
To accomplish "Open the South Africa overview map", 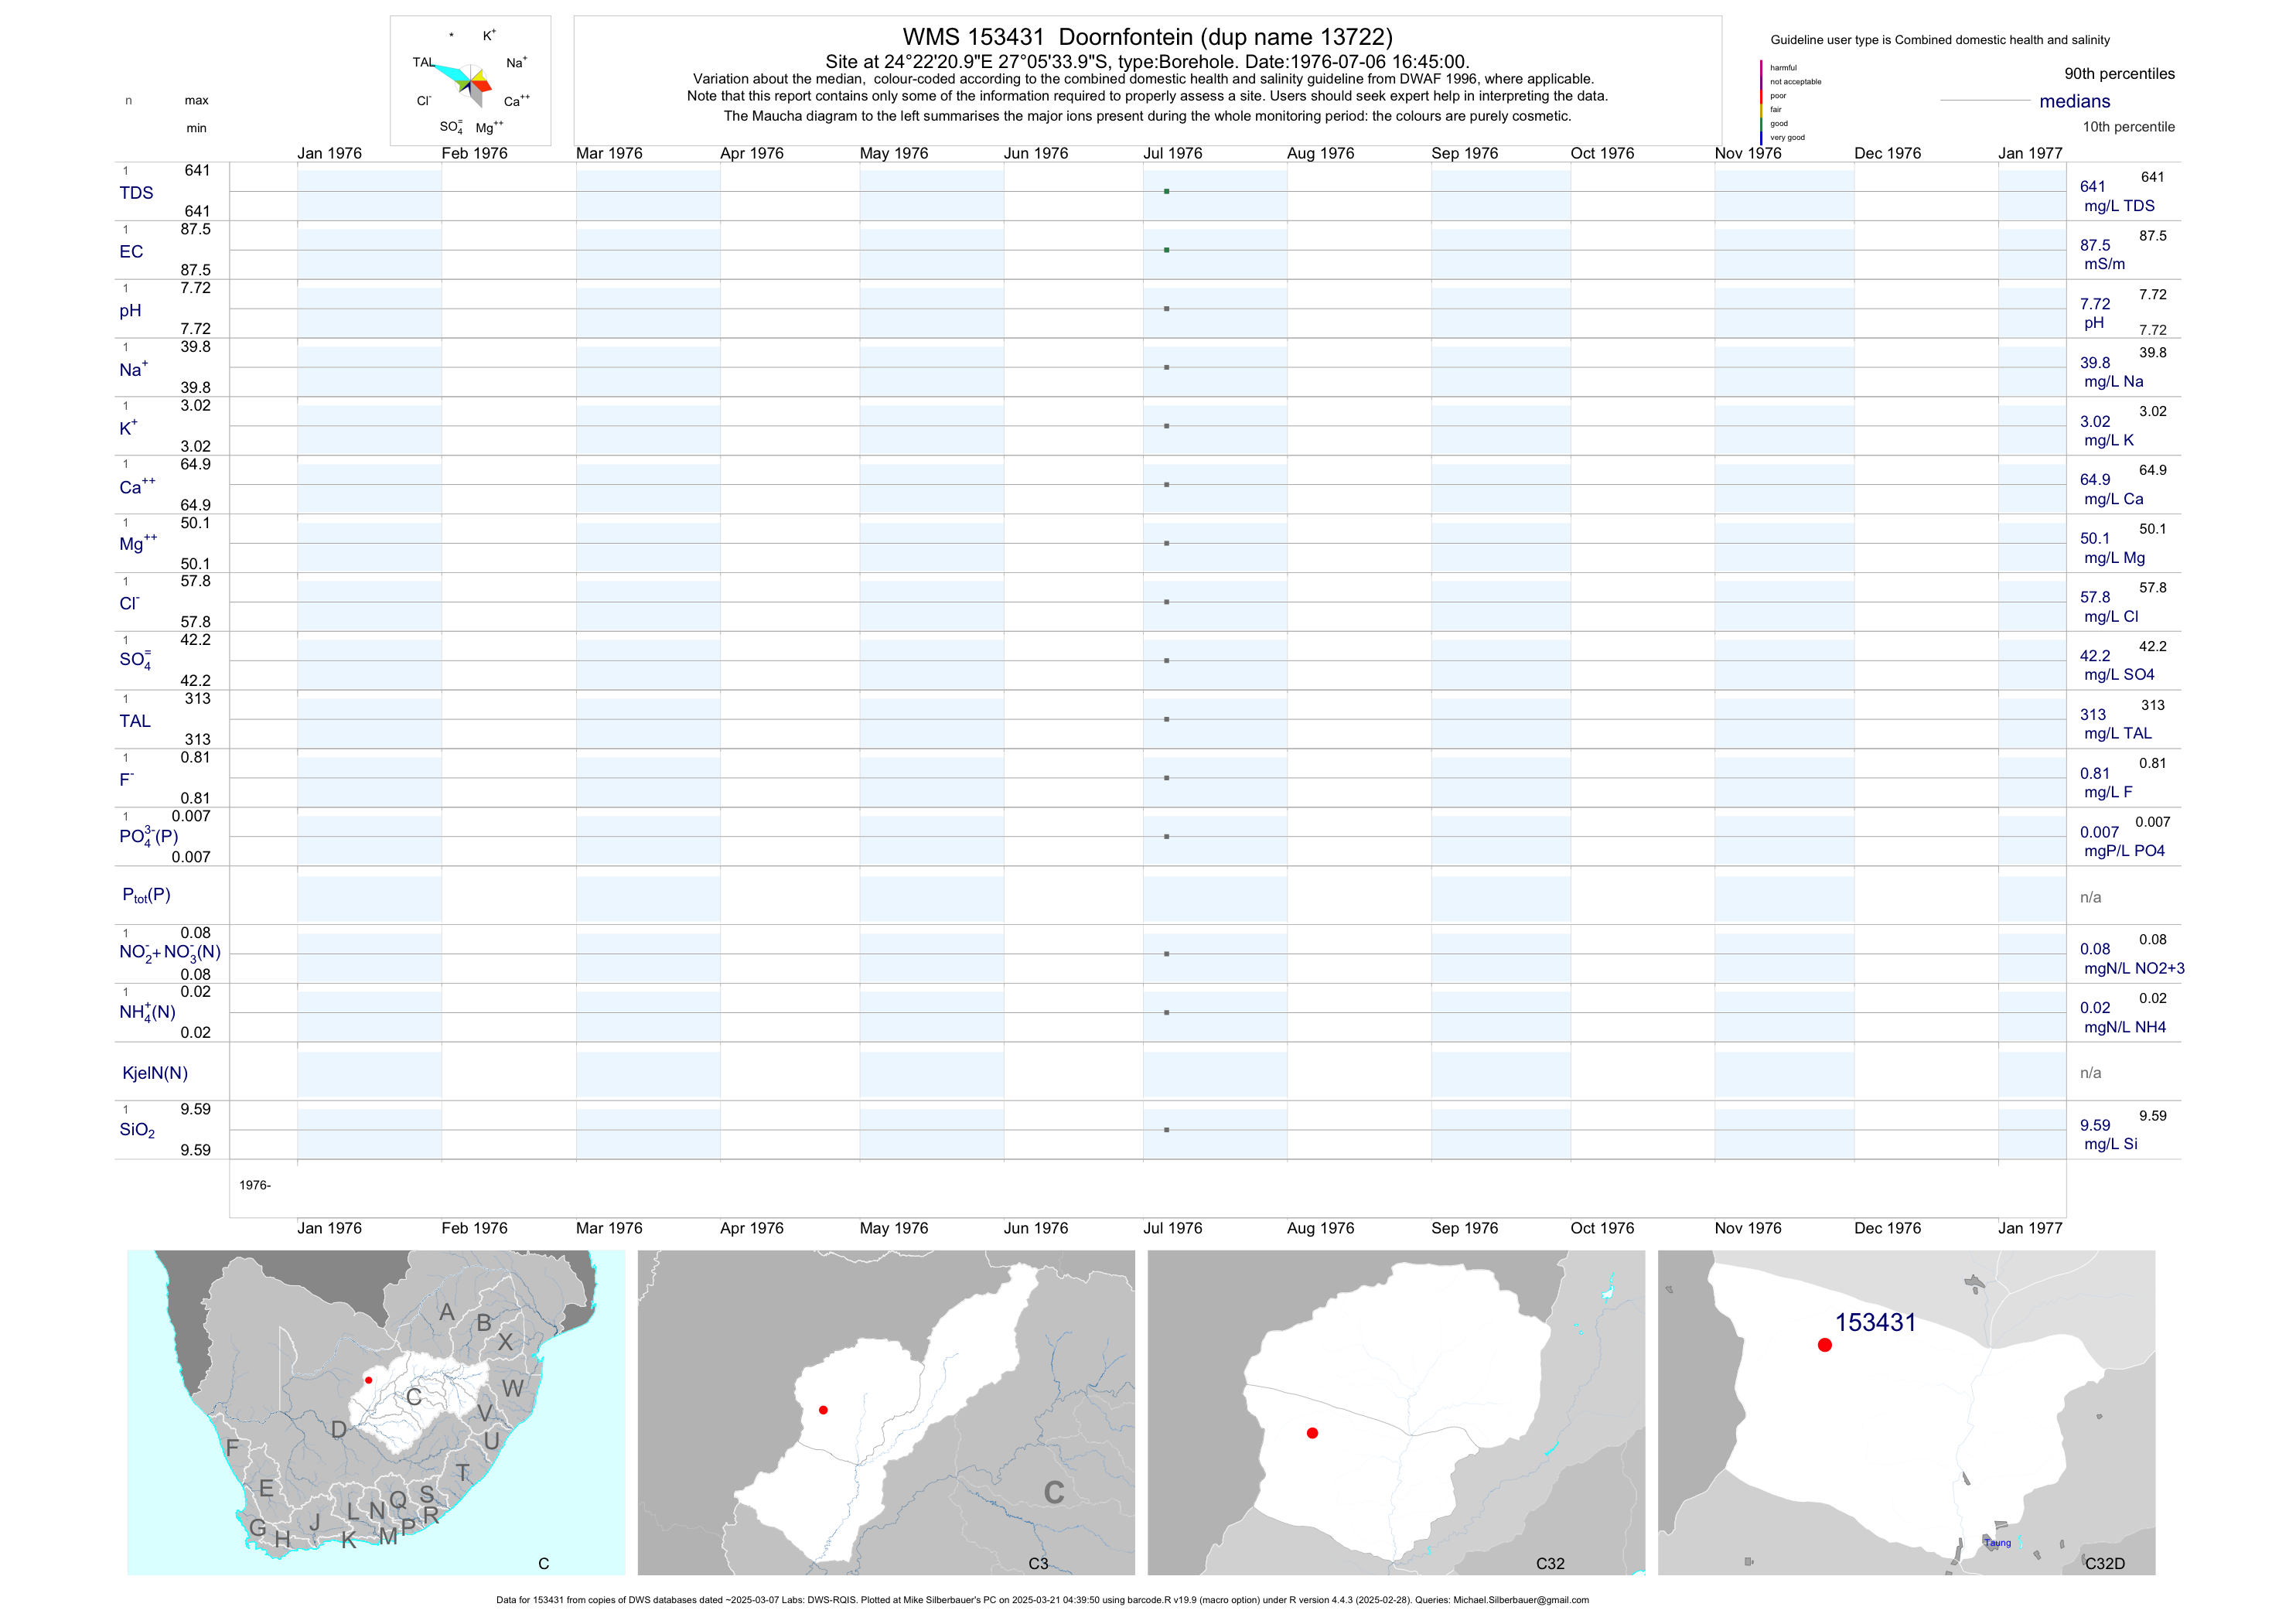I will [376, 1412].
